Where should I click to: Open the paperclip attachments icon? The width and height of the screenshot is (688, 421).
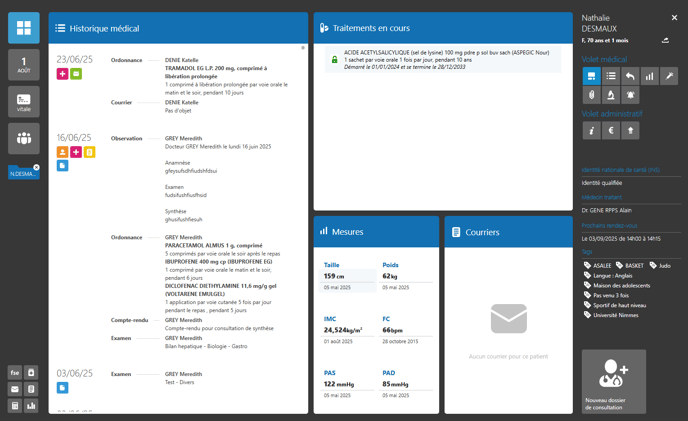[x=591, y=95]
